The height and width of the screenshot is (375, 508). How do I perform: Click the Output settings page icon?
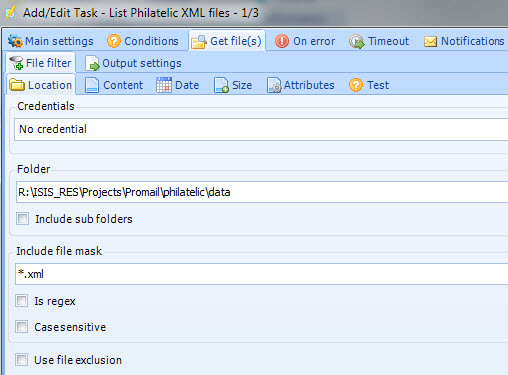coord(92,63)
